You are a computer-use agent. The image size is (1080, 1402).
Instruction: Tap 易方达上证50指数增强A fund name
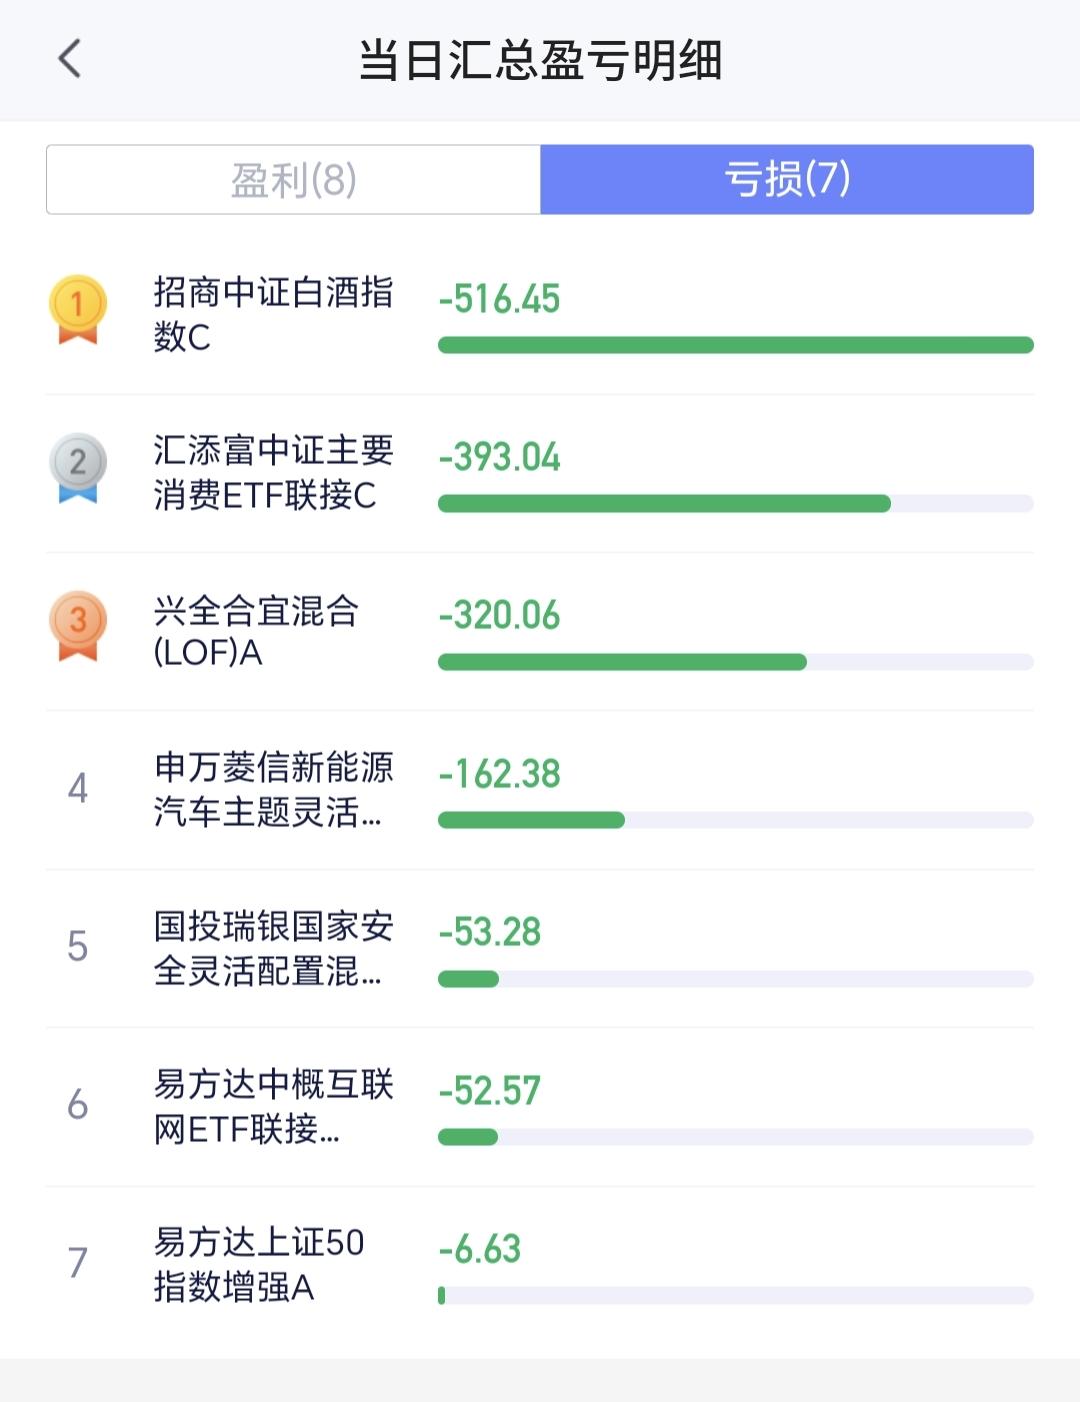(x=258, y=1264)
